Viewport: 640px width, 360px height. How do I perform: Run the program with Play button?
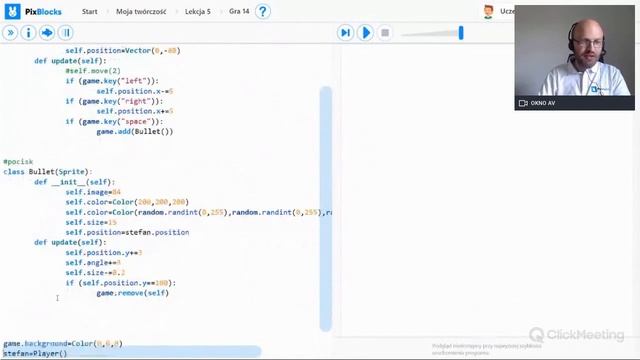366,33
